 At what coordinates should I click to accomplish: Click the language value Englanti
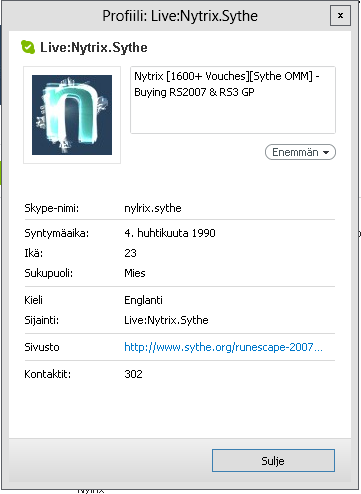143,300
